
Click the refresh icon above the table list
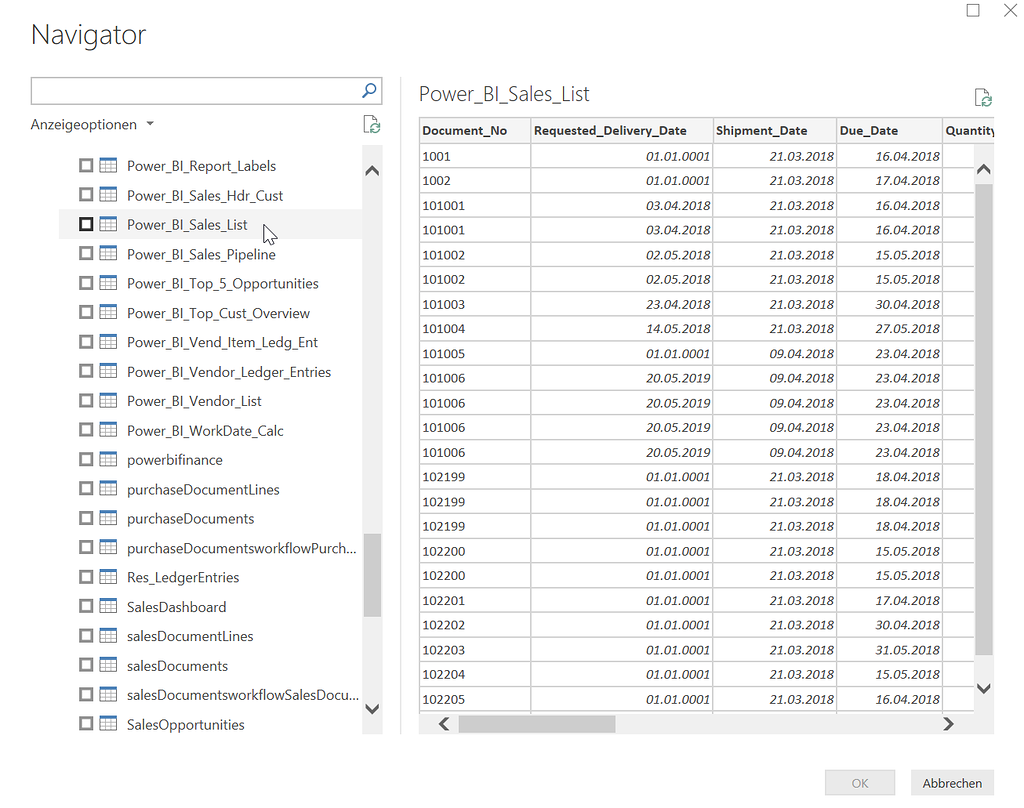tap(371, 124)
